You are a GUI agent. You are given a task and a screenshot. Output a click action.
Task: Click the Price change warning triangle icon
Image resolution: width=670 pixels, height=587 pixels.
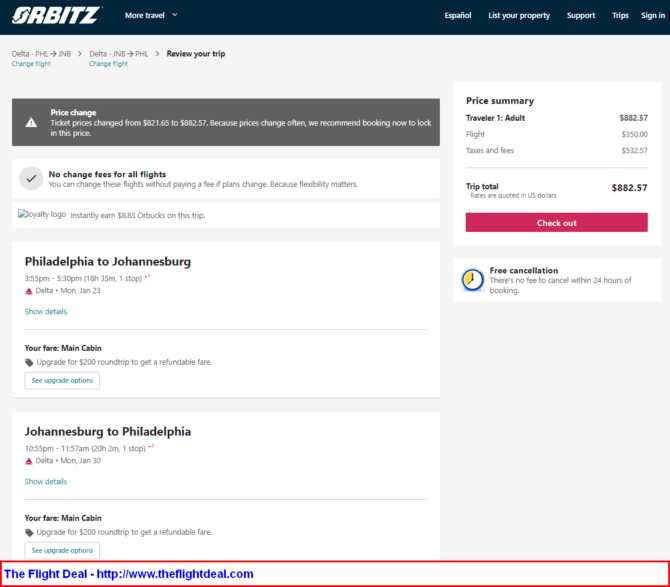pos(31,123)
